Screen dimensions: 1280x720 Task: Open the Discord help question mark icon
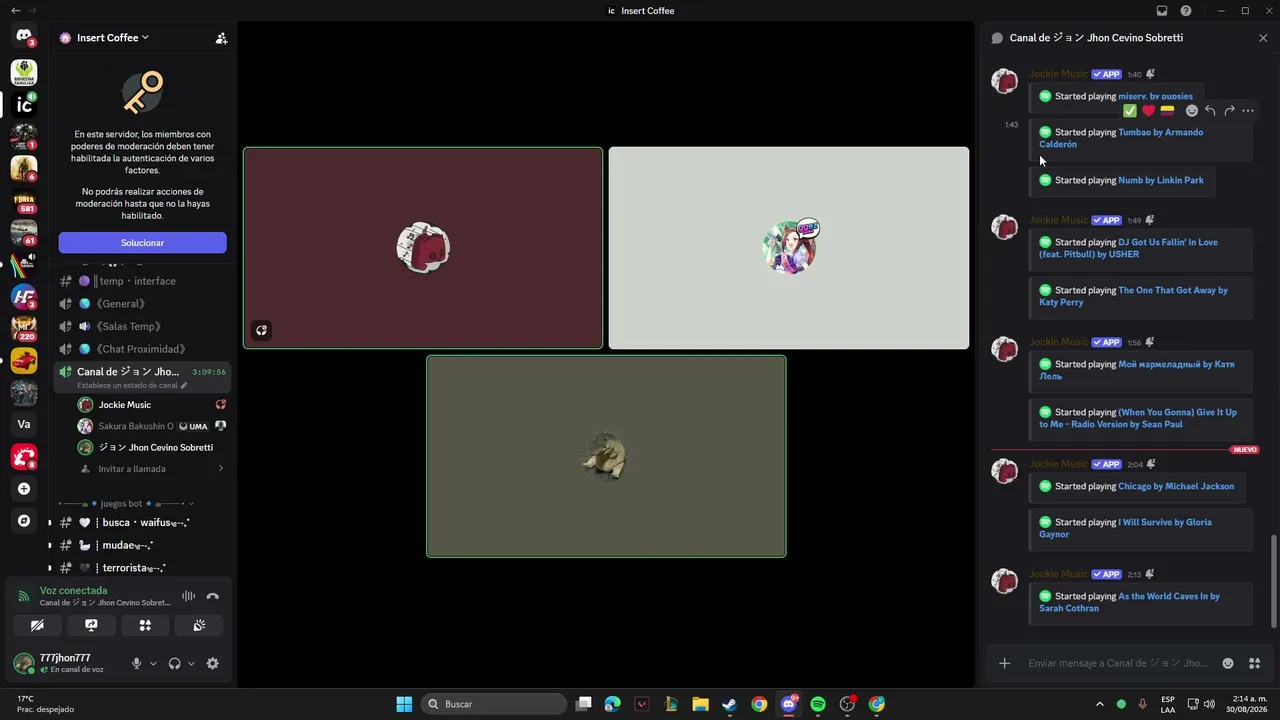1186,11
